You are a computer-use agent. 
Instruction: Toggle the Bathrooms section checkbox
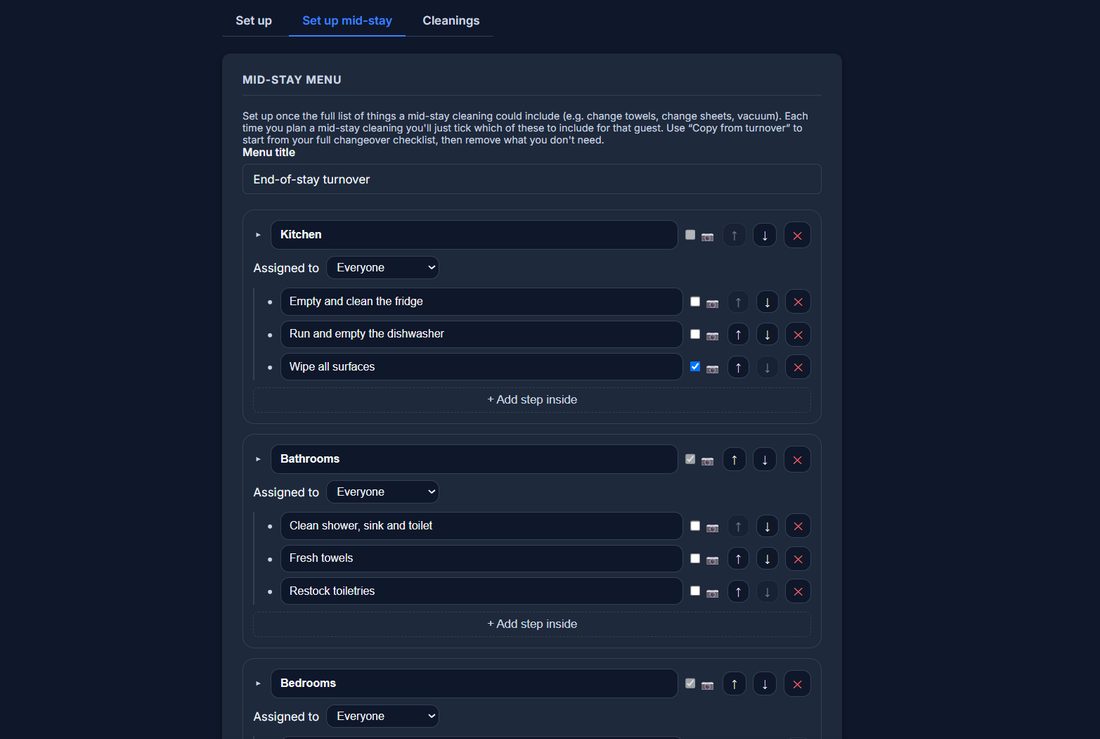(690, 459)
